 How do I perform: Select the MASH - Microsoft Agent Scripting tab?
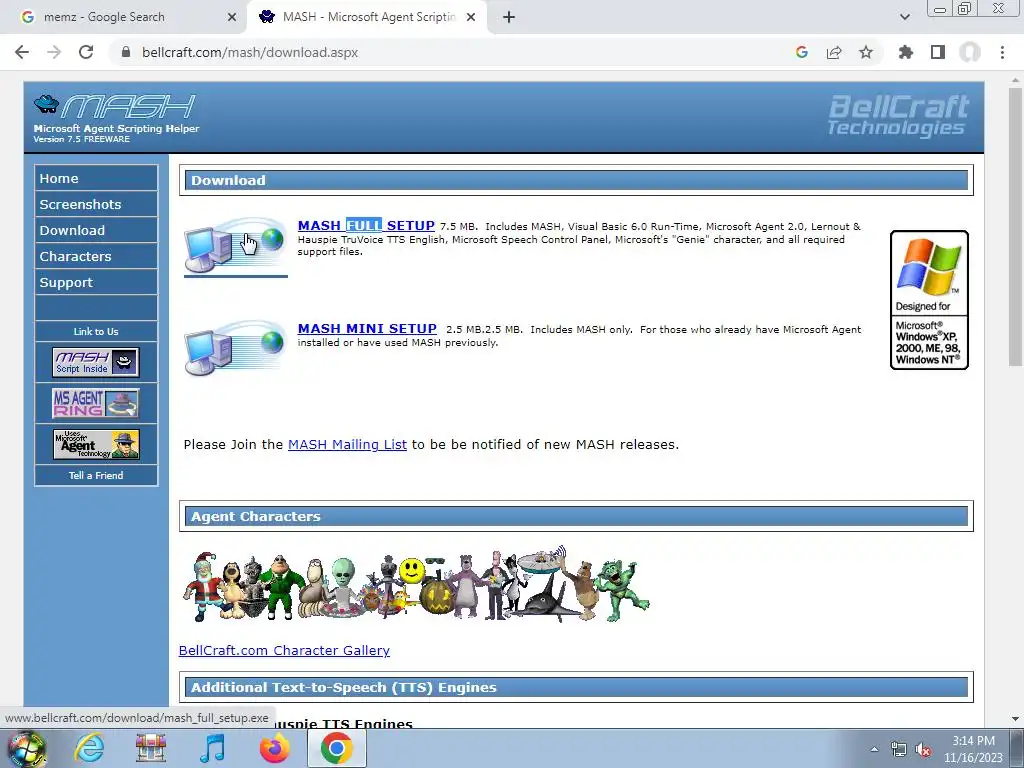tap(367, 17)
